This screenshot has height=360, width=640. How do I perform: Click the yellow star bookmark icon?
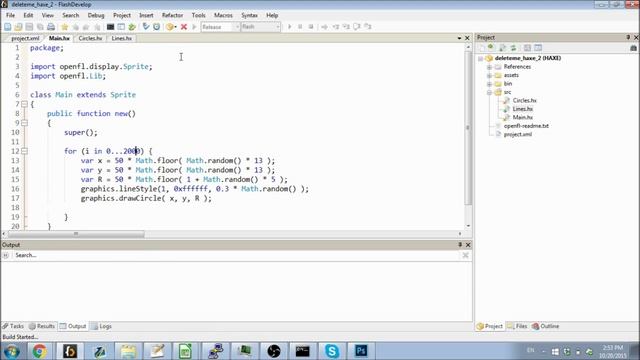pos(64,27)
